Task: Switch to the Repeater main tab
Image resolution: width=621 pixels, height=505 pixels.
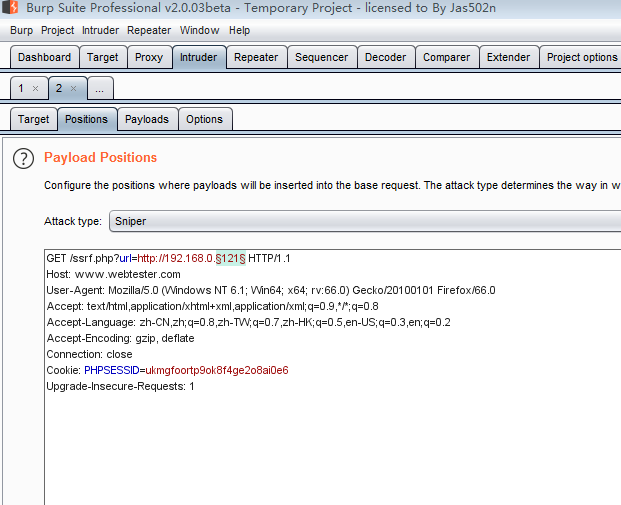Action: click(256, 57)
